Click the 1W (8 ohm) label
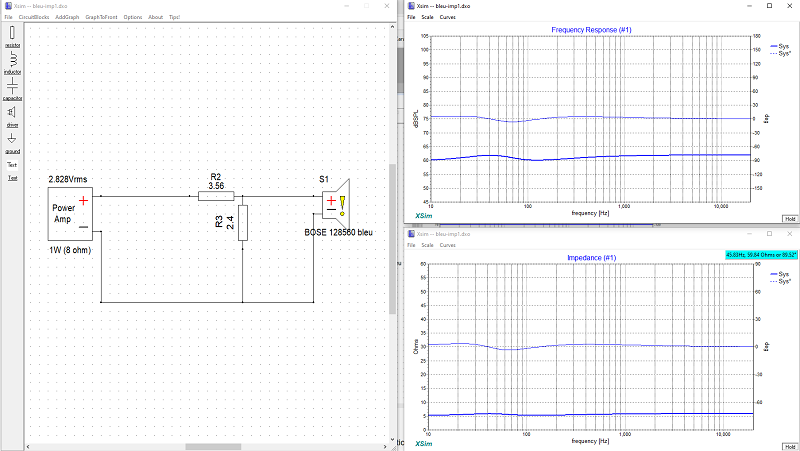The height and width of the screenshot is (451, 800). (70, 250)
